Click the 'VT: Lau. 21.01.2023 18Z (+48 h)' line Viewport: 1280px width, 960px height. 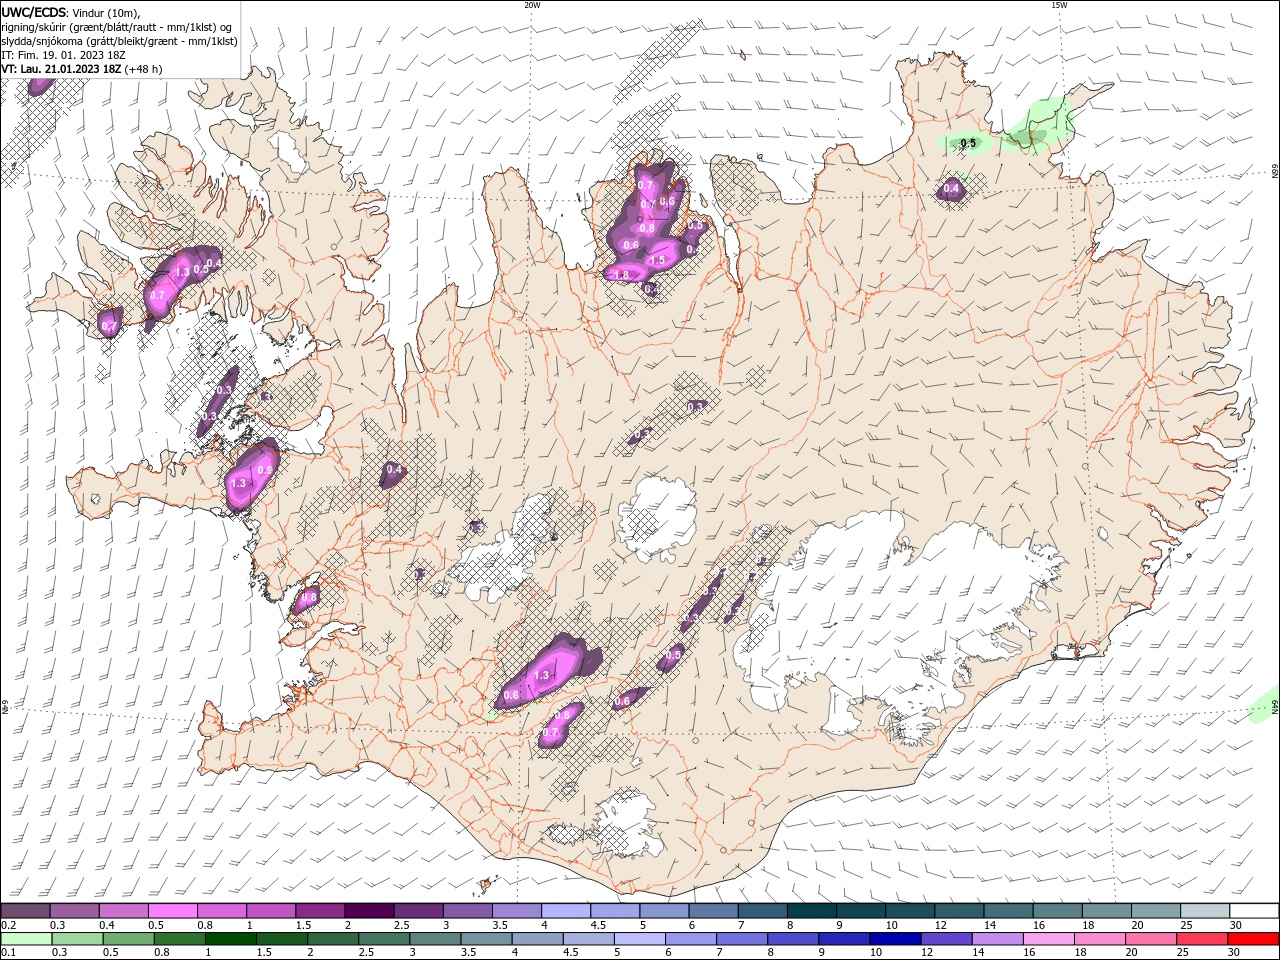82,69
